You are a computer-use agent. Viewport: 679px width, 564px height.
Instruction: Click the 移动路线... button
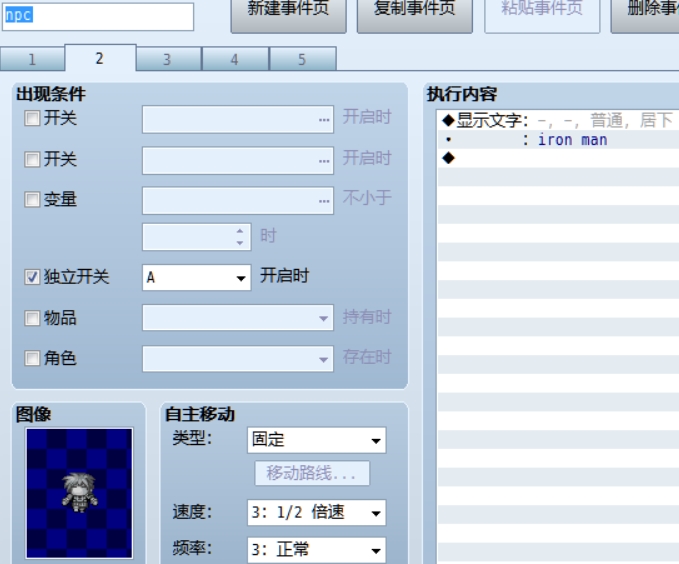click(312, 473)
